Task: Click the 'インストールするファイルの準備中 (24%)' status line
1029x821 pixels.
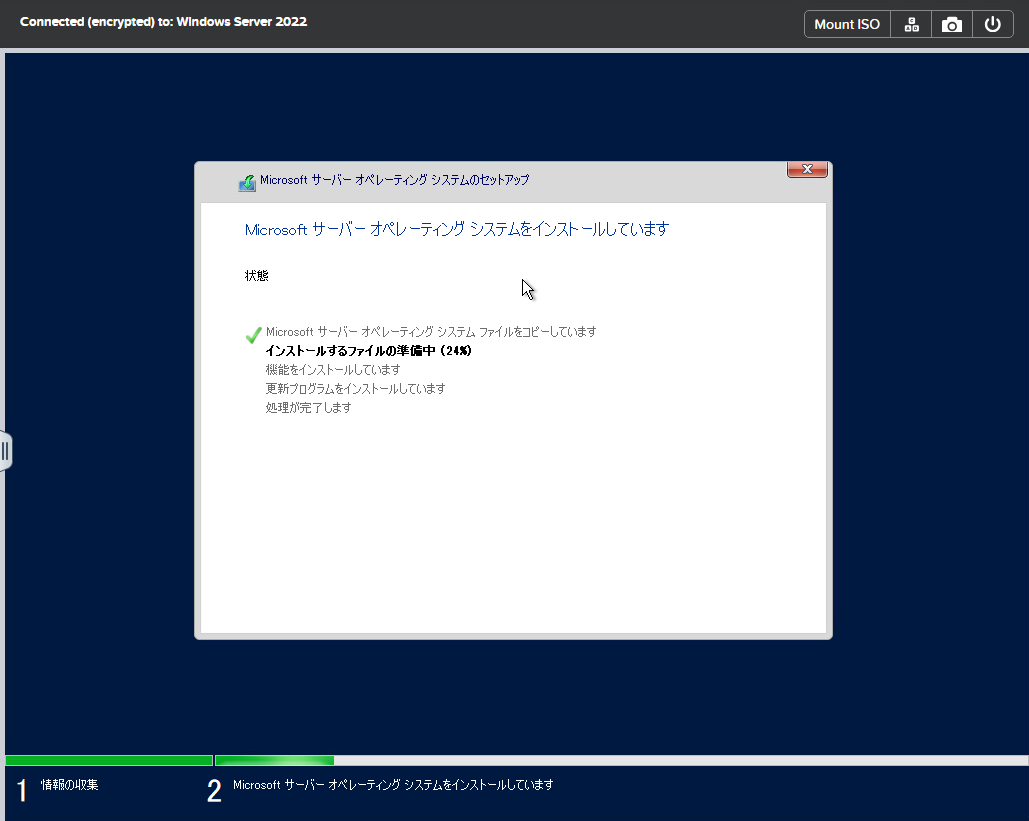Action: click(368, 350)
